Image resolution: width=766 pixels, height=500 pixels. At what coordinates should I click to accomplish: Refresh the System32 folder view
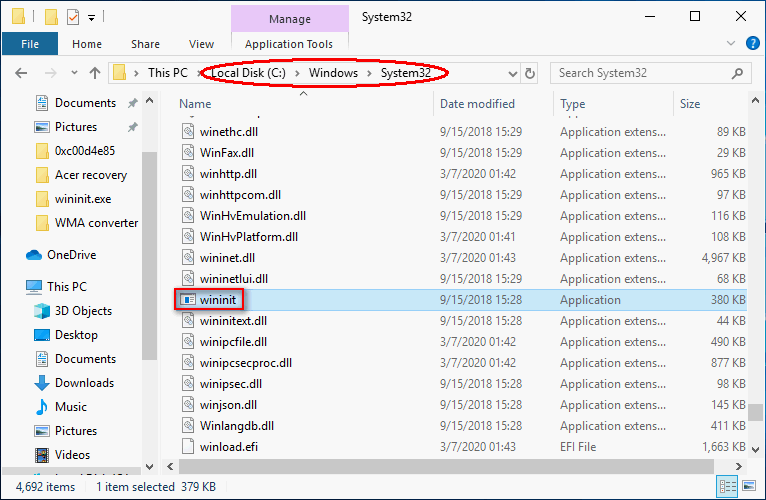pos(530,73)
